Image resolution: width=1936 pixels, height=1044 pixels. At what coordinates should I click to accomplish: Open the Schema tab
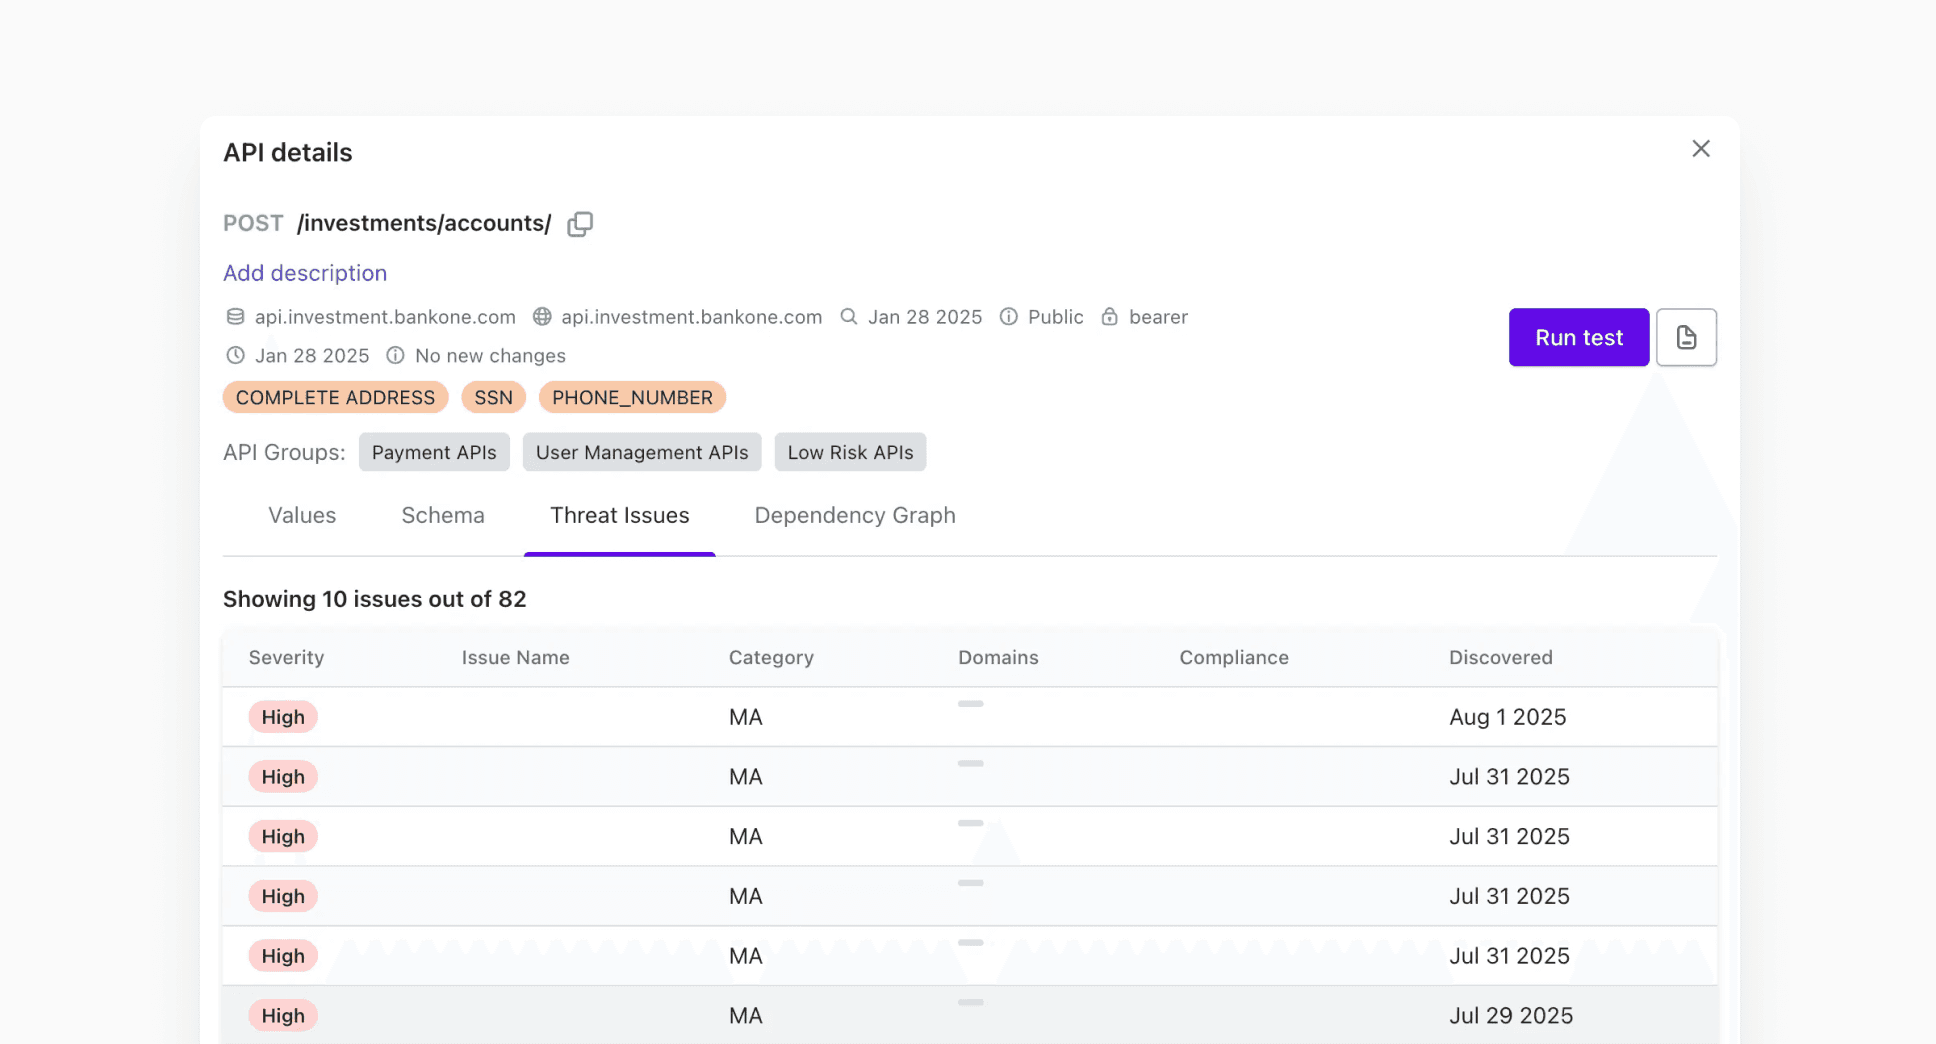tap(443, 515)
